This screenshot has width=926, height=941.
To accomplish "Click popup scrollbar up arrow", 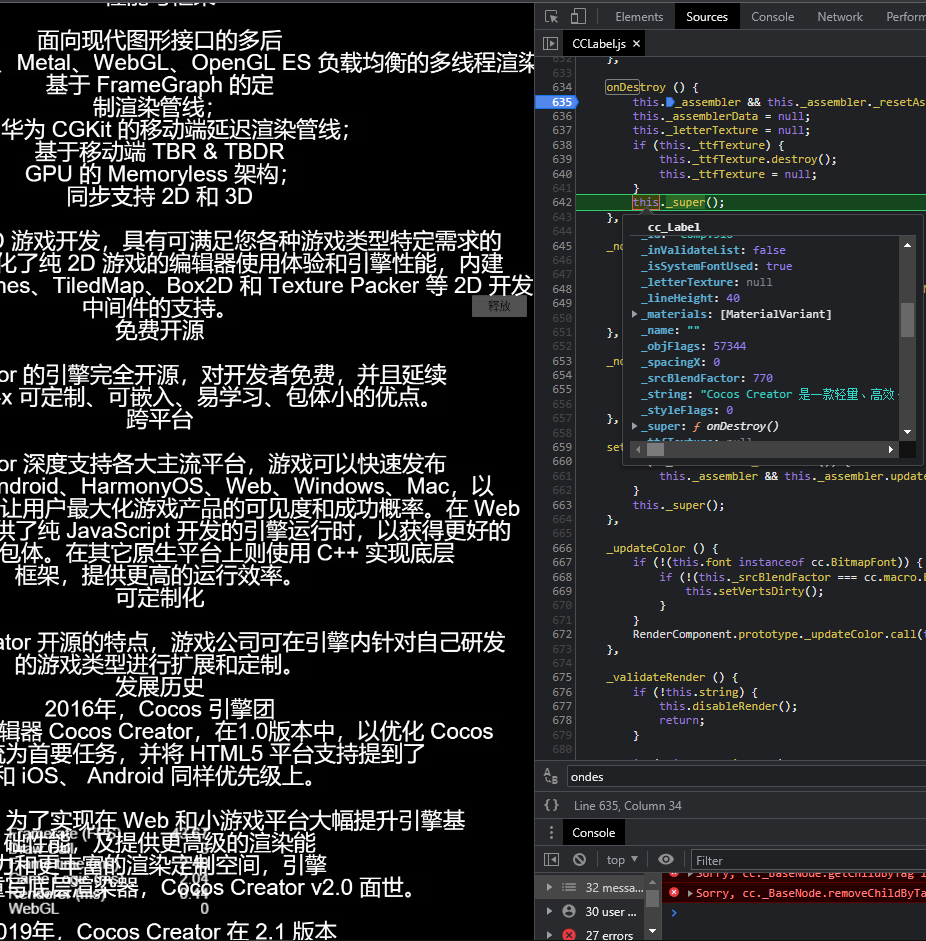I will [907, 245].
